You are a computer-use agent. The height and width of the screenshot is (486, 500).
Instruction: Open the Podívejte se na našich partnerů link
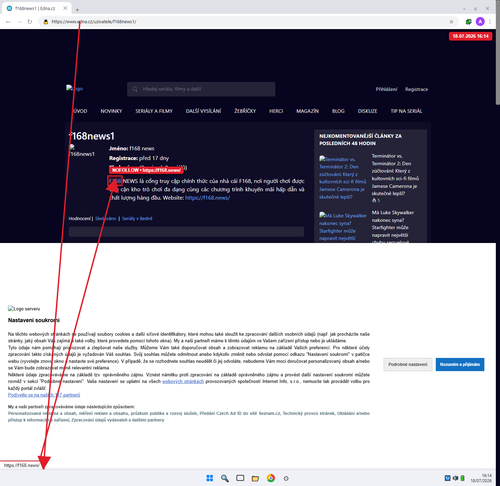[x=44, y=395]
